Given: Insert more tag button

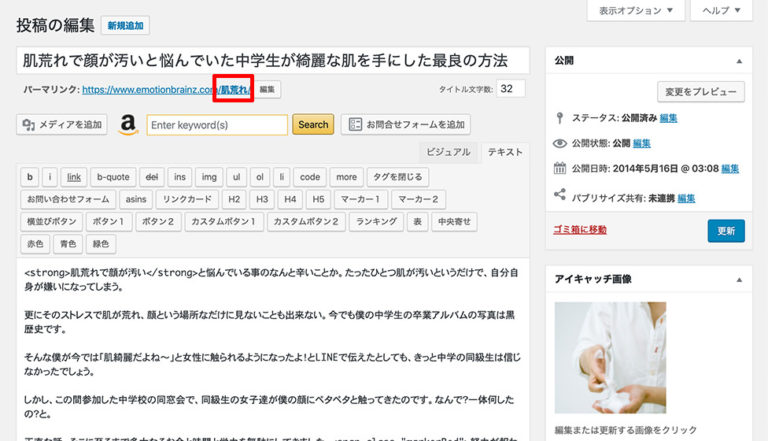Looking at the screenshot, I should [x=346, y=177].
